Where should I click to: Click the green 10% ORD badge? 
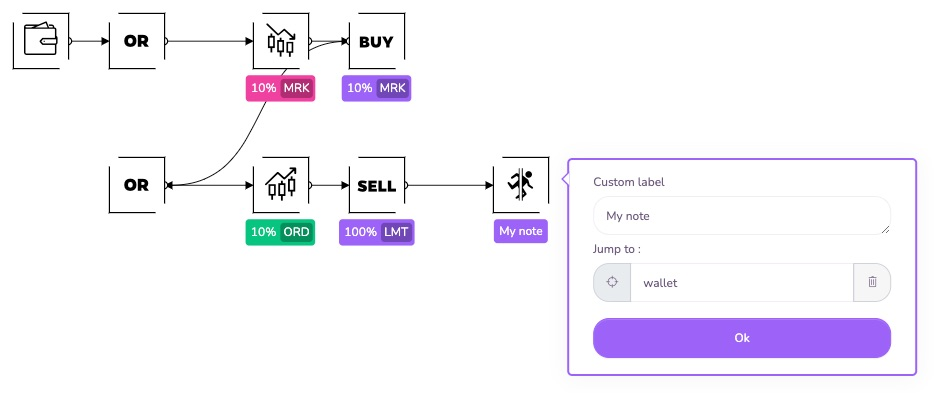(281, 232)
